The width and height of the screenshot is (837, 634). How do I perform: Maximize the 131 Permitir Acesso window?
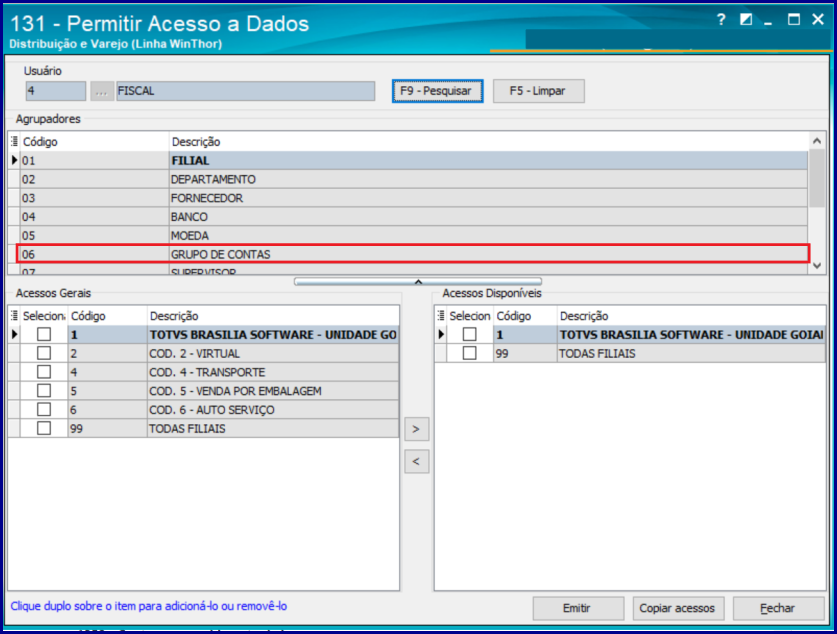click(794, 20)
